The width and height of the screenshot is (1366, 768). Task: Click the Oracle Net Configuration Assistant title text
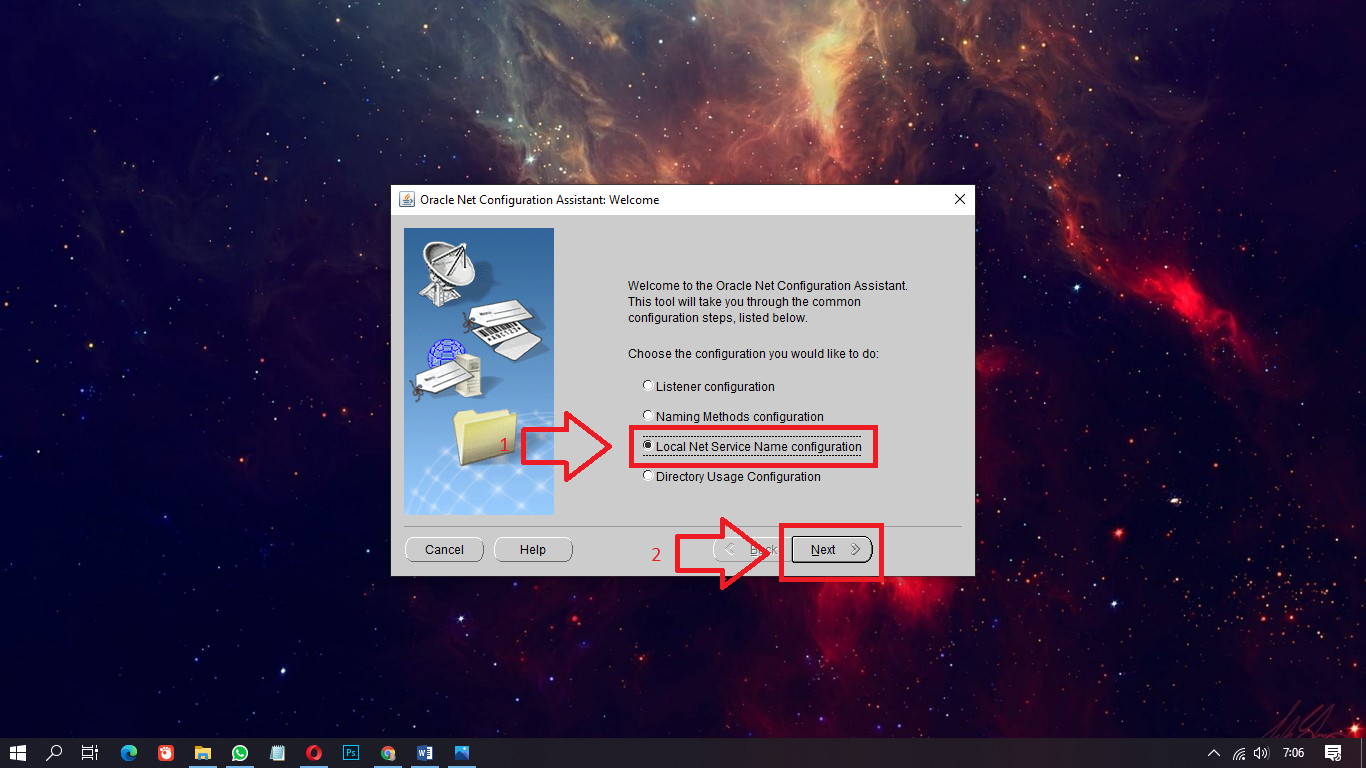click(539, 200)
